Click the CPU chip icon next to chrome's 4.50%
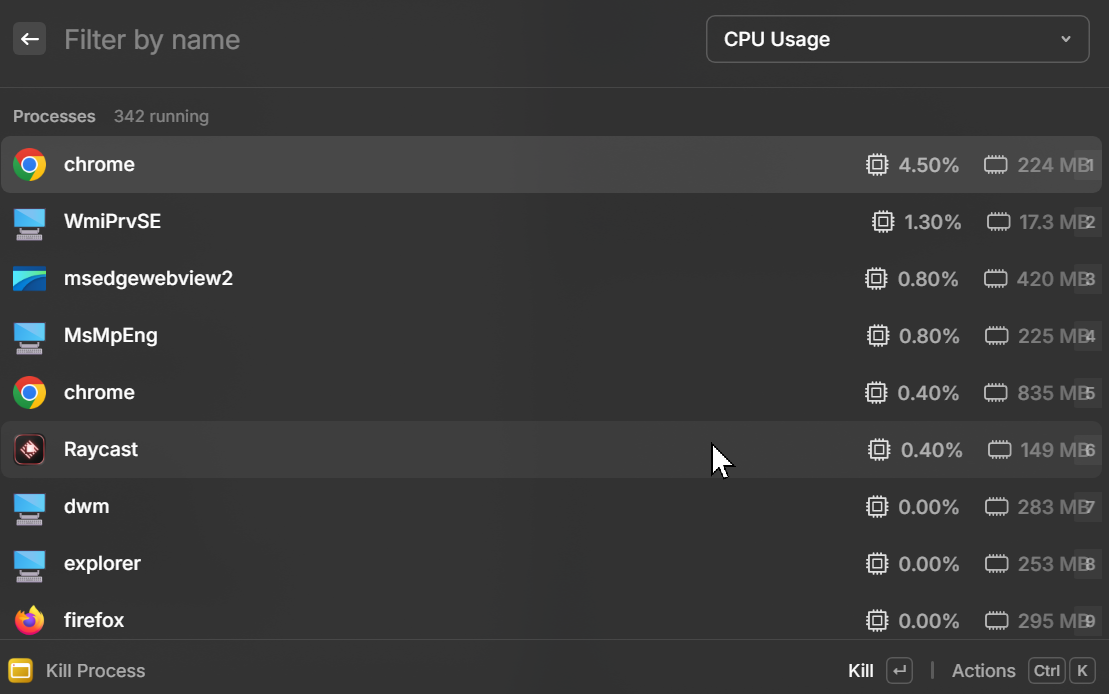Image resolution: width=1109 pixels, height=694 pixels. 878,164
